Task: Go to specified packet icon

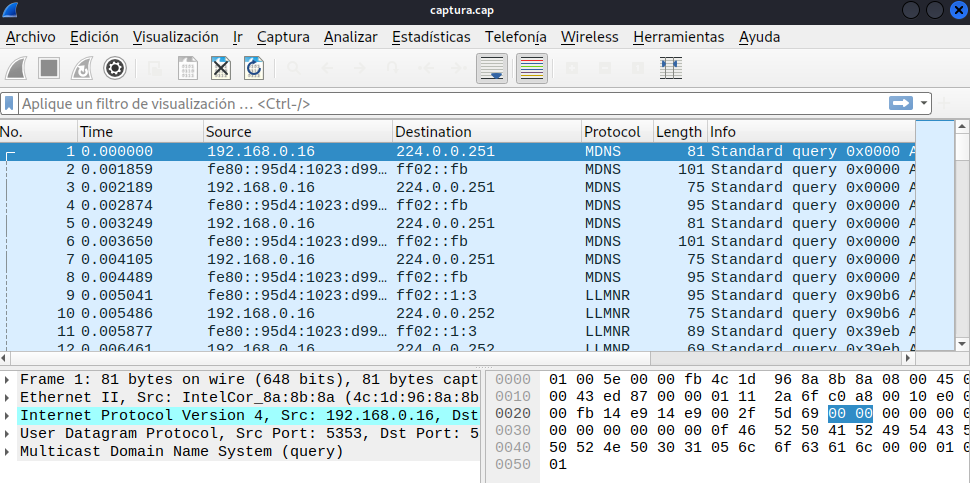Action: 392,68
